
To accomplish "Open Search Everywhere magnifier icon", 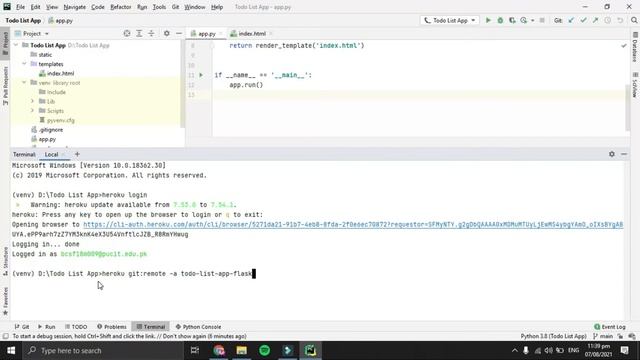I will [x=634, y=20].
